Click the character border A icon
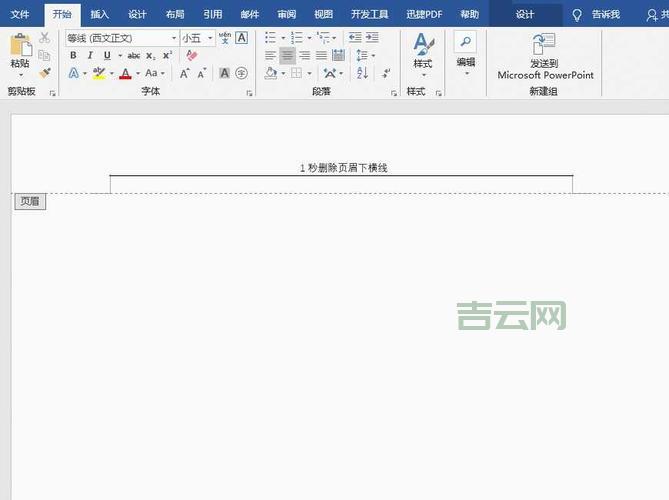Image resolution: width=669 pixels, height=500 pixels. tap(241, 38)
